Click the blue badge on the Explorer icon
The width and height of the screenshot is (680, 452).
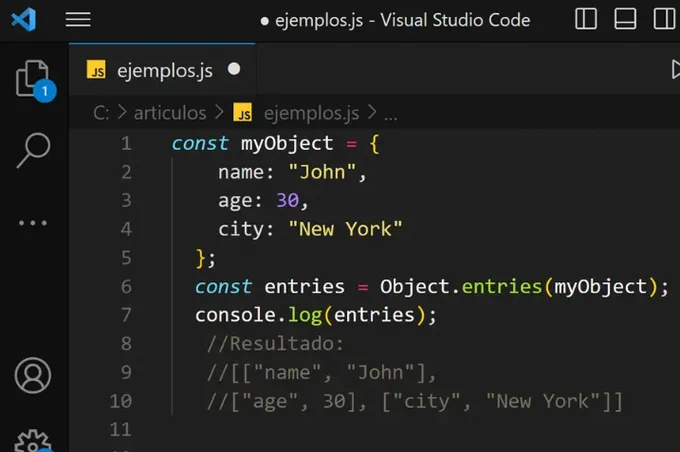(x=45, y=91)
